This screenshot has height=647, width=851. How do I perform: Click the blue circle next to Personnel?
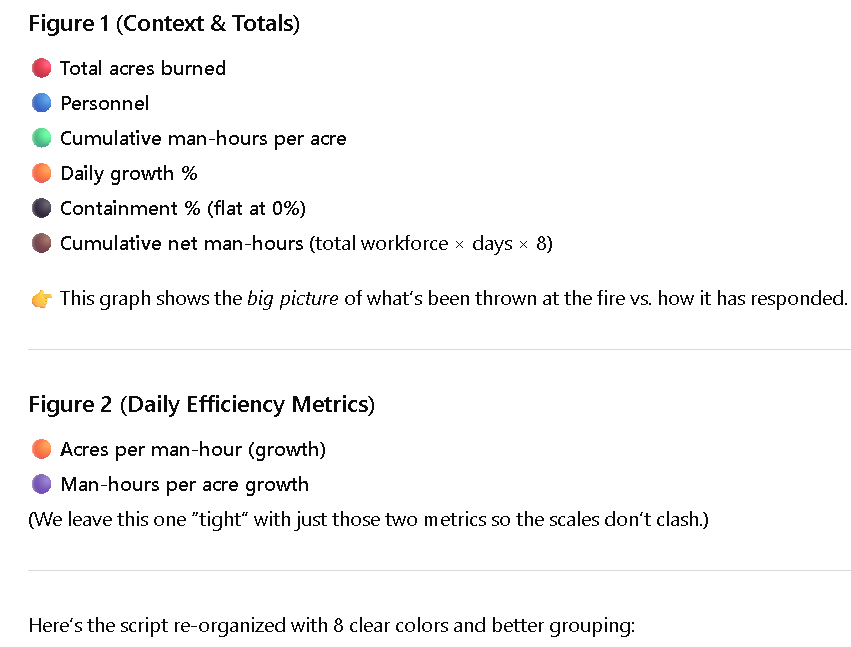point(41,103)
